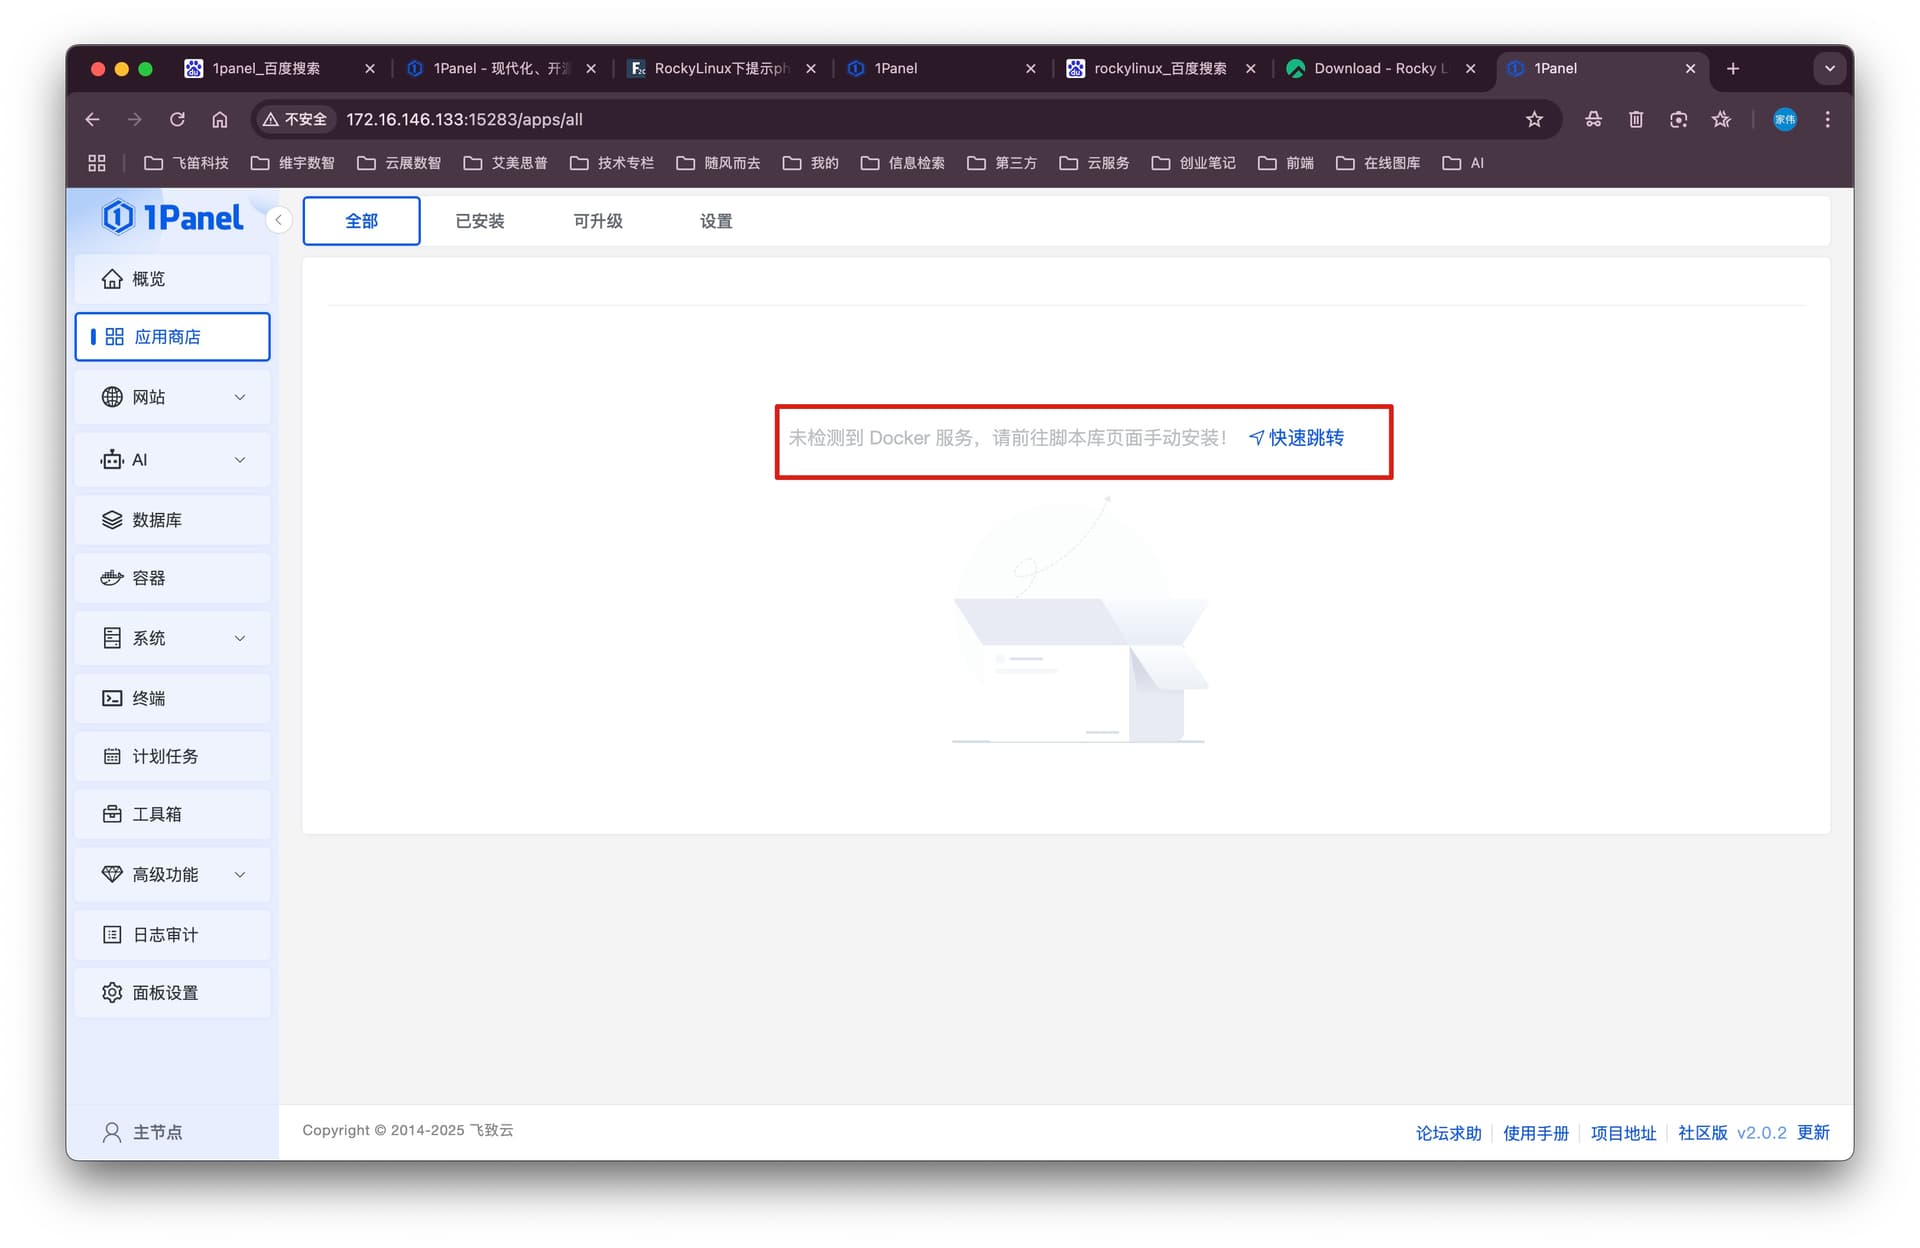Open the 前端 bookmark folder
1920x1248 pixels.
[x=1286, y=163]
